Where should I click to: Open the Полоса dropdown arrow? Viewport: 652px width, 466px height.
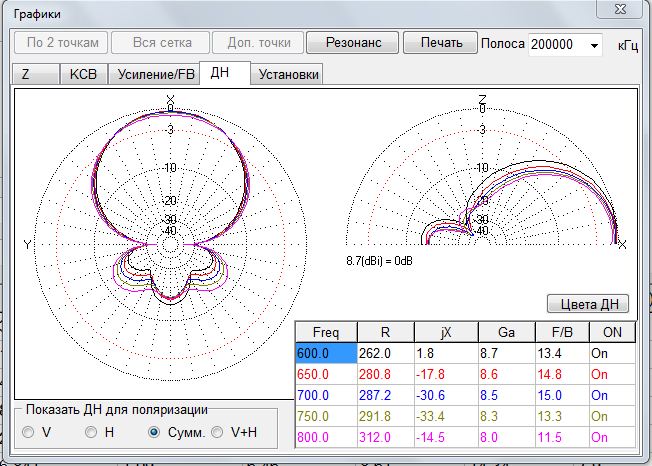pos(595,45)
